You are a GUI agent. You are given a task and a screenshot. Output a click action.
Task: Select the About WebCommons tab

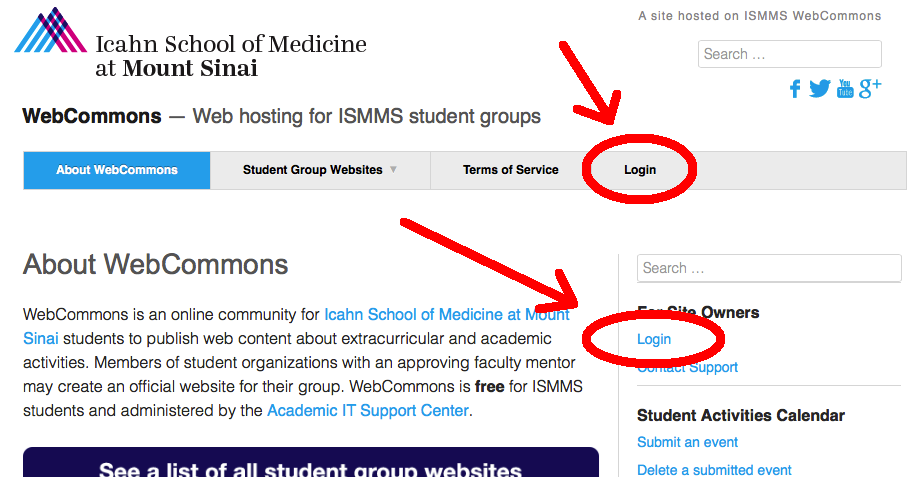coord(117,170)
